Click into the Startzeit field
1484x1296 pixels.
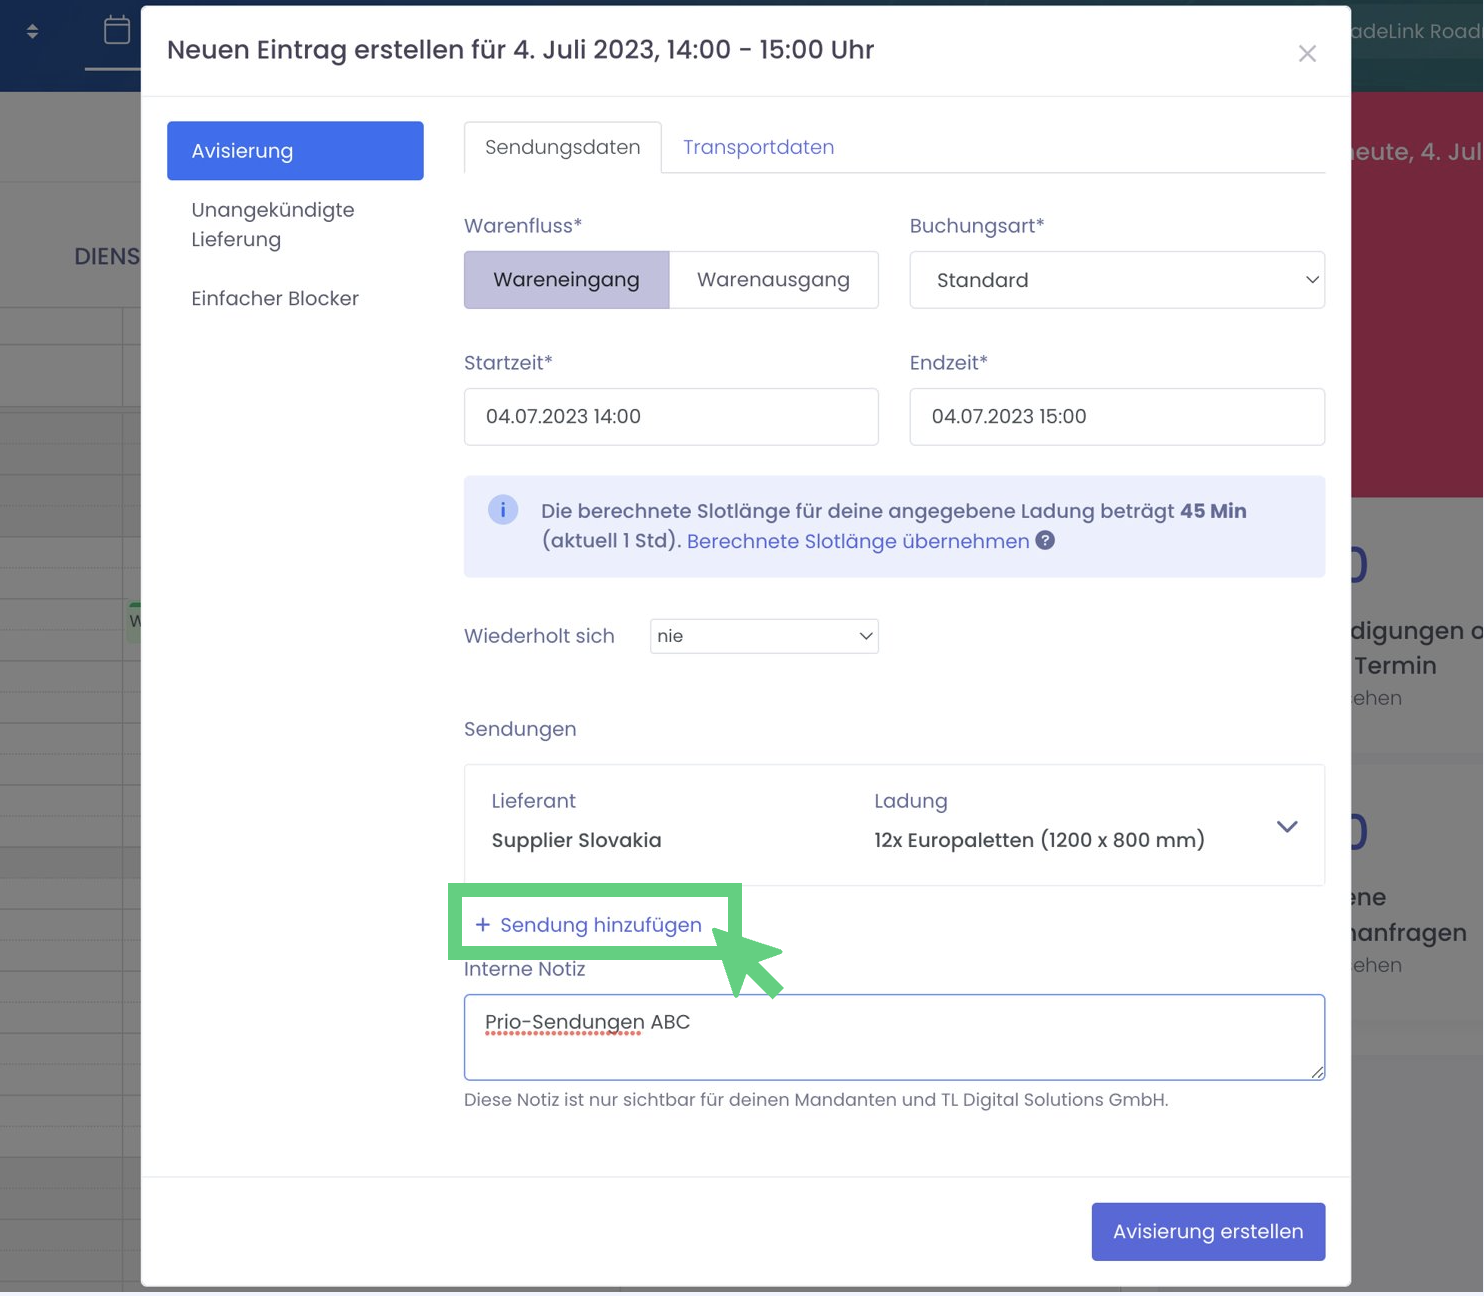(671, 417)
